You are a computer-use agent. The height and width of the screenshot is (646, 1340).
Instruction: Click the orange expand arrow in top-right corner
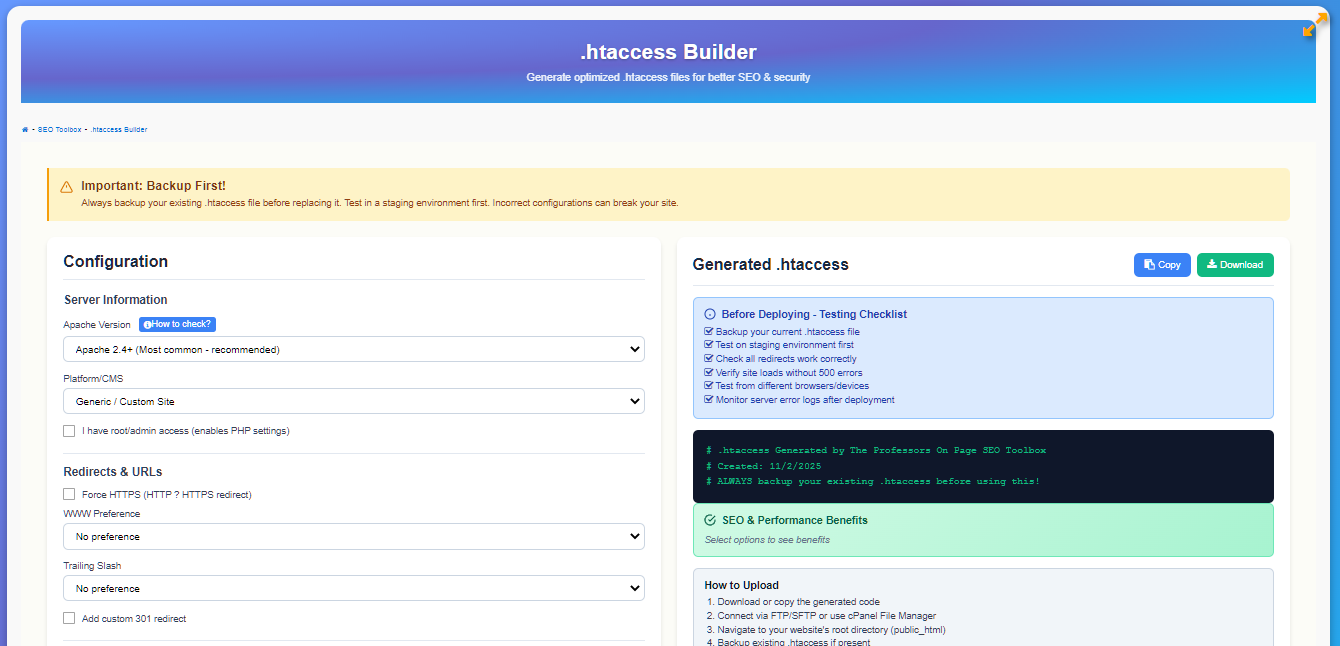tap(1313, 26)
